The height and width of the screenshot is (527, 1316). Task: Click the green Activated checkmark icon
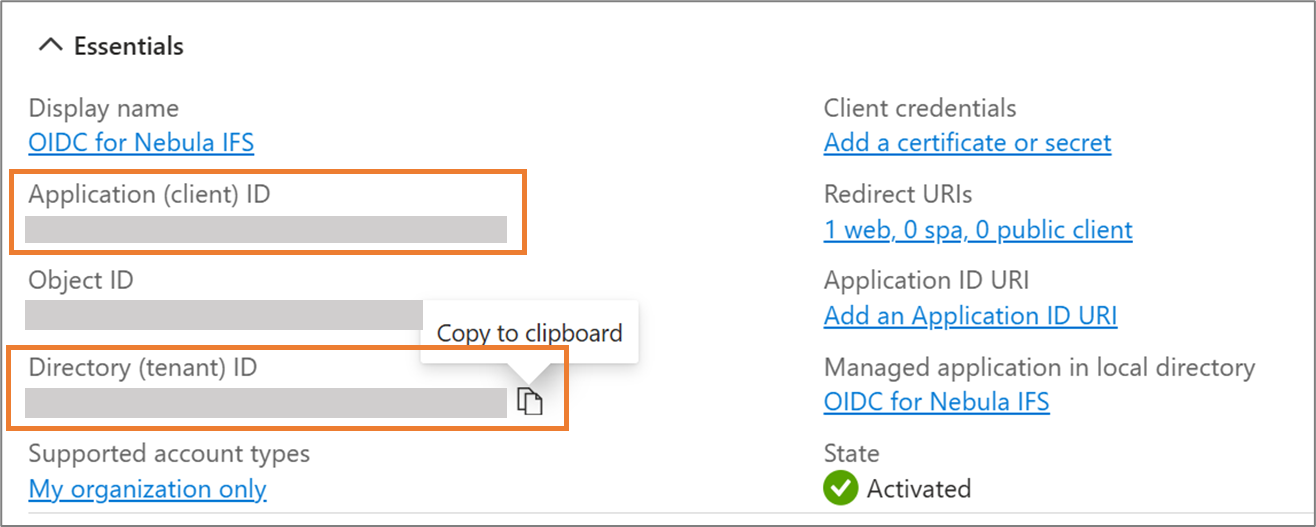coord(841,489)
